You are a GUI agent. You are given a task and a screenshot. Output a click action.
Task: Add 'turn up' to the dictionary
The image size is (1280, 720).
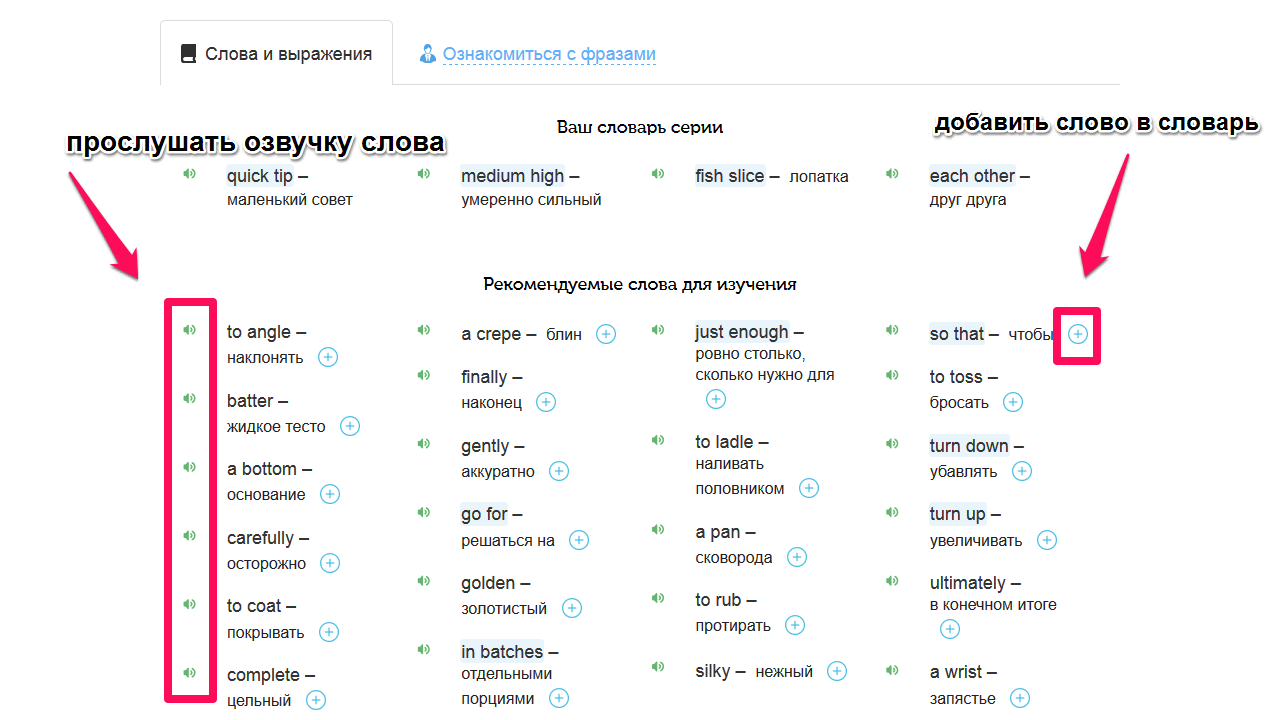click(x=1047, y=540)
